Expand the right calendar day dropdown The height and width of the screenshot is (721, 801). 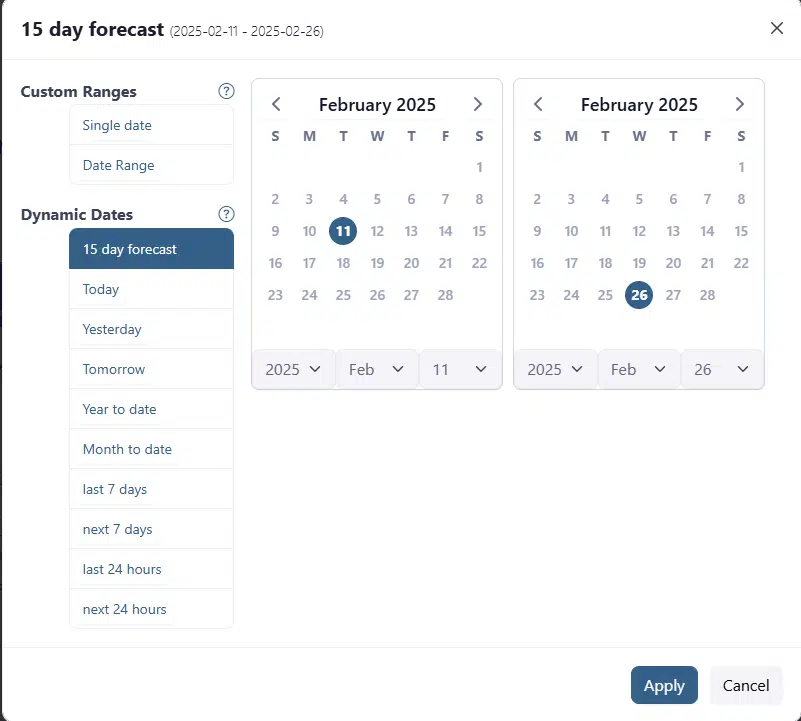click(x=722, y=369)
